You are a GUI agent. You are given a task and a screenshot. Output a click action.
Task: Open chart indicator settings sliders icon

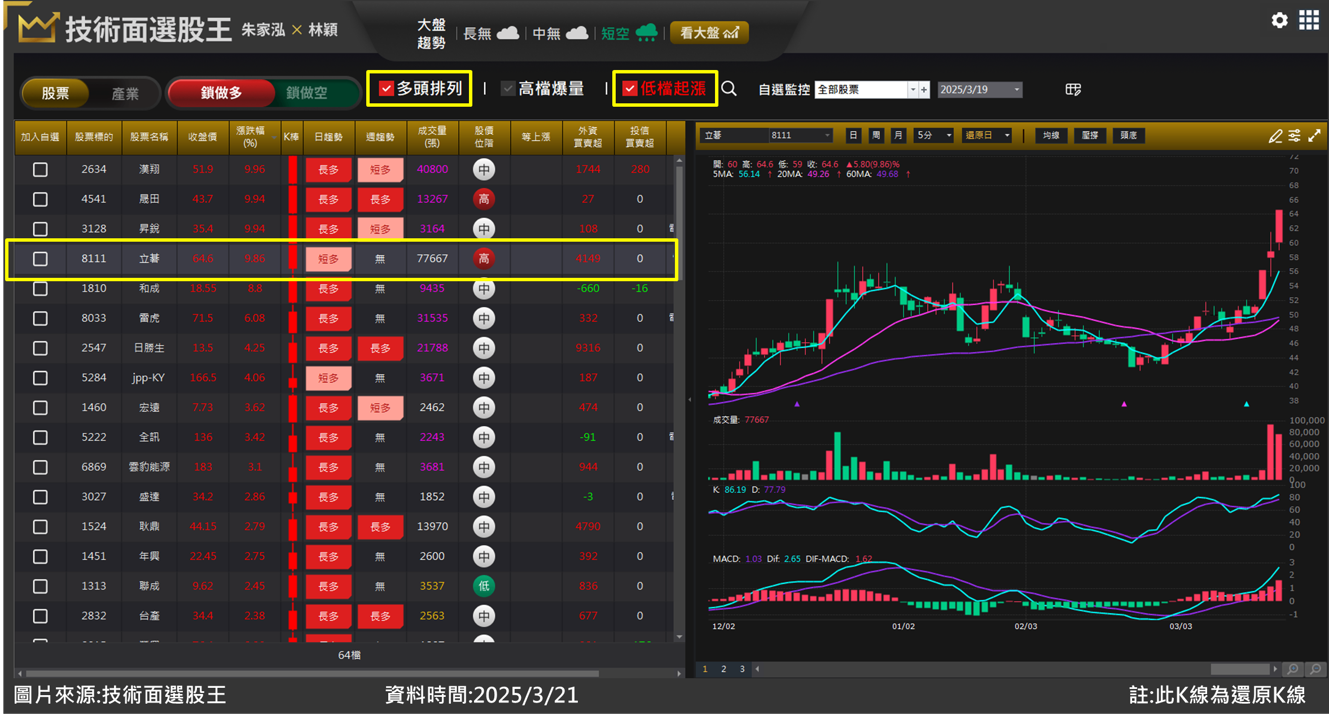click(1294, 136)
